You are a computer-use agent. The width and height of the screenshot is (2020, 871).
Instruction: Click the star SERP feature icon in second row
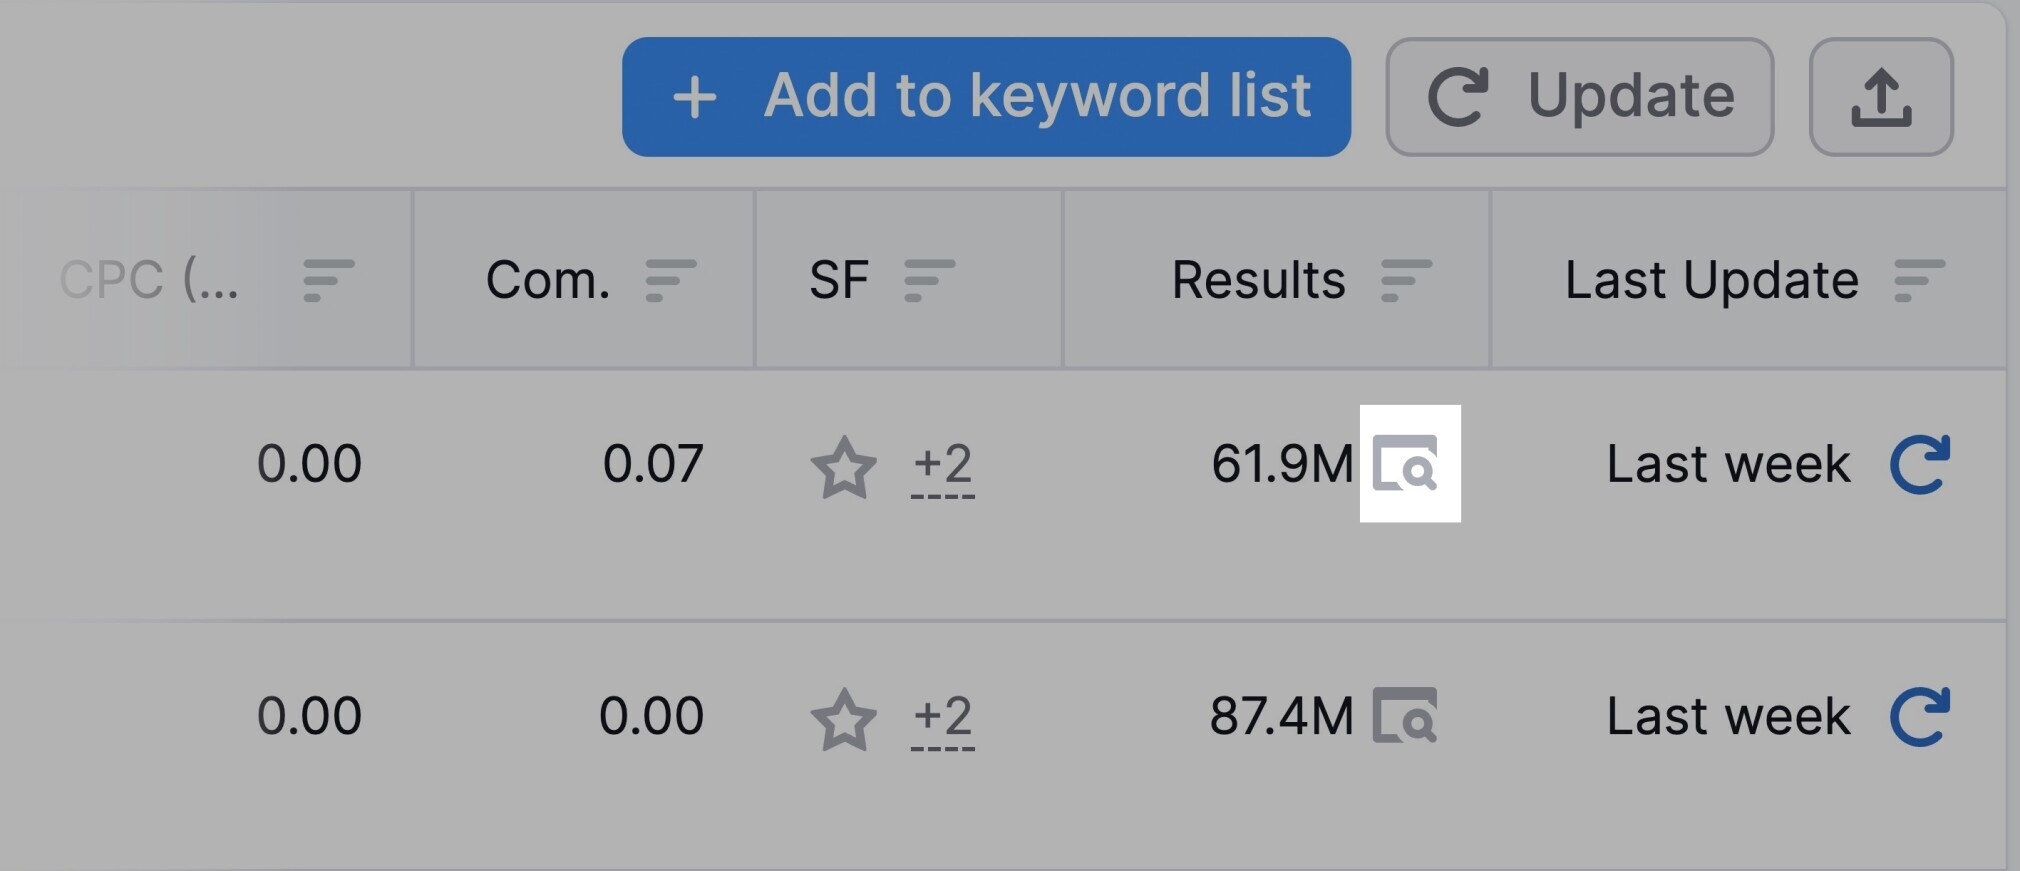pyautogui.click(x=843, y=718)
